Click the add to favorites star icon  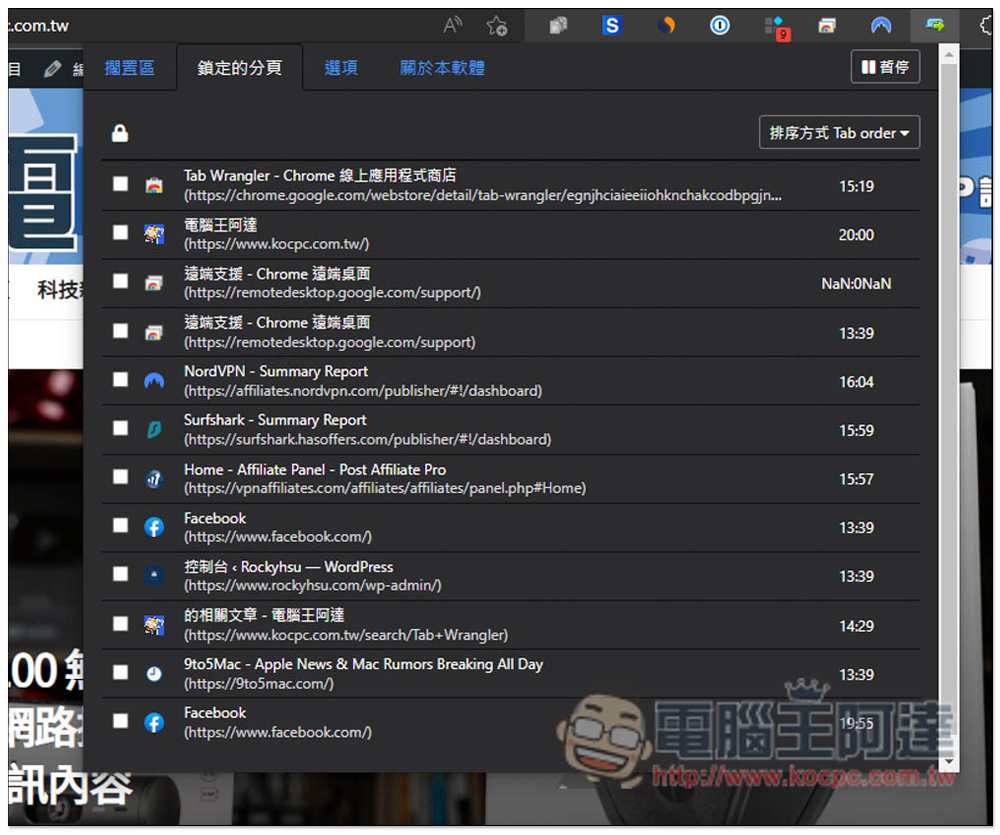click(496, 26)
